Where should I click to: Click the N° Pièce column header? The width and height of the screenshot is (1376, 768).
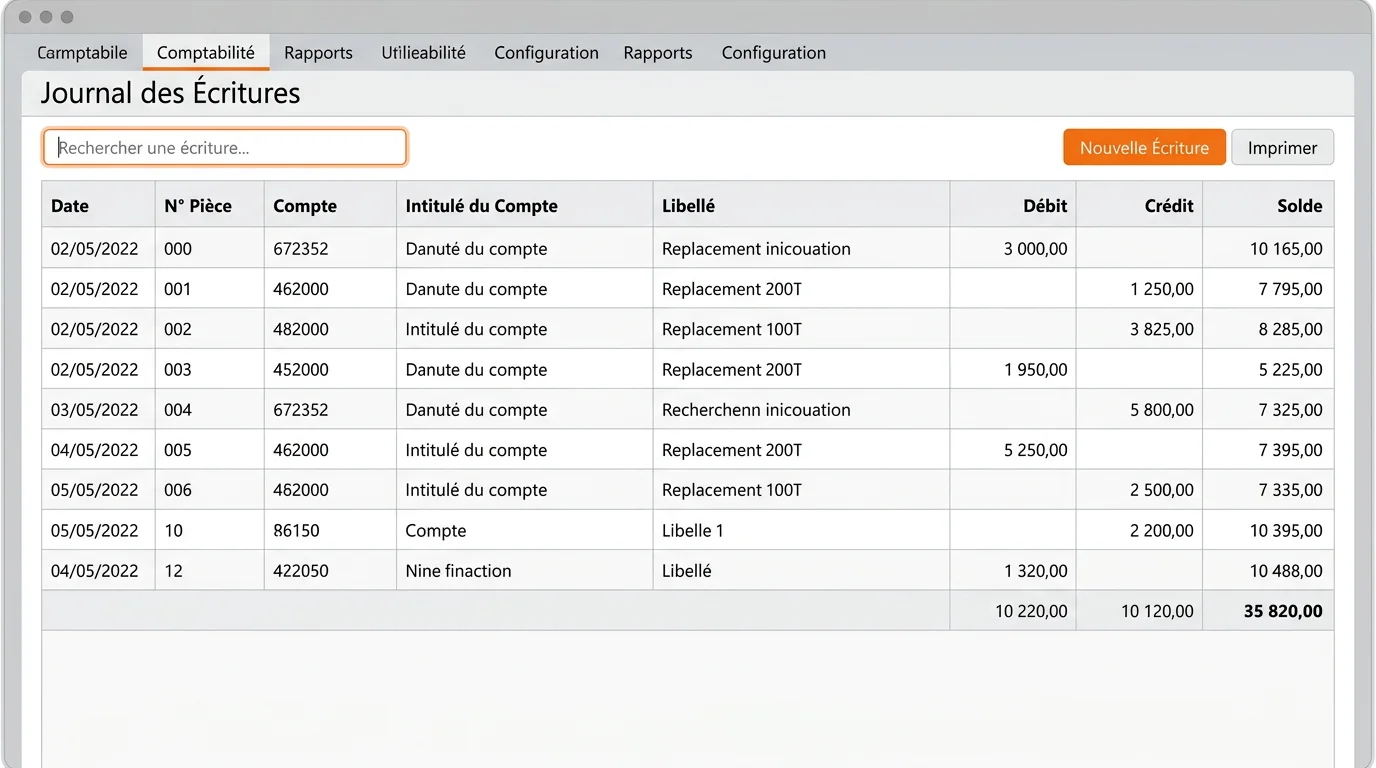(x=209, y=205)
